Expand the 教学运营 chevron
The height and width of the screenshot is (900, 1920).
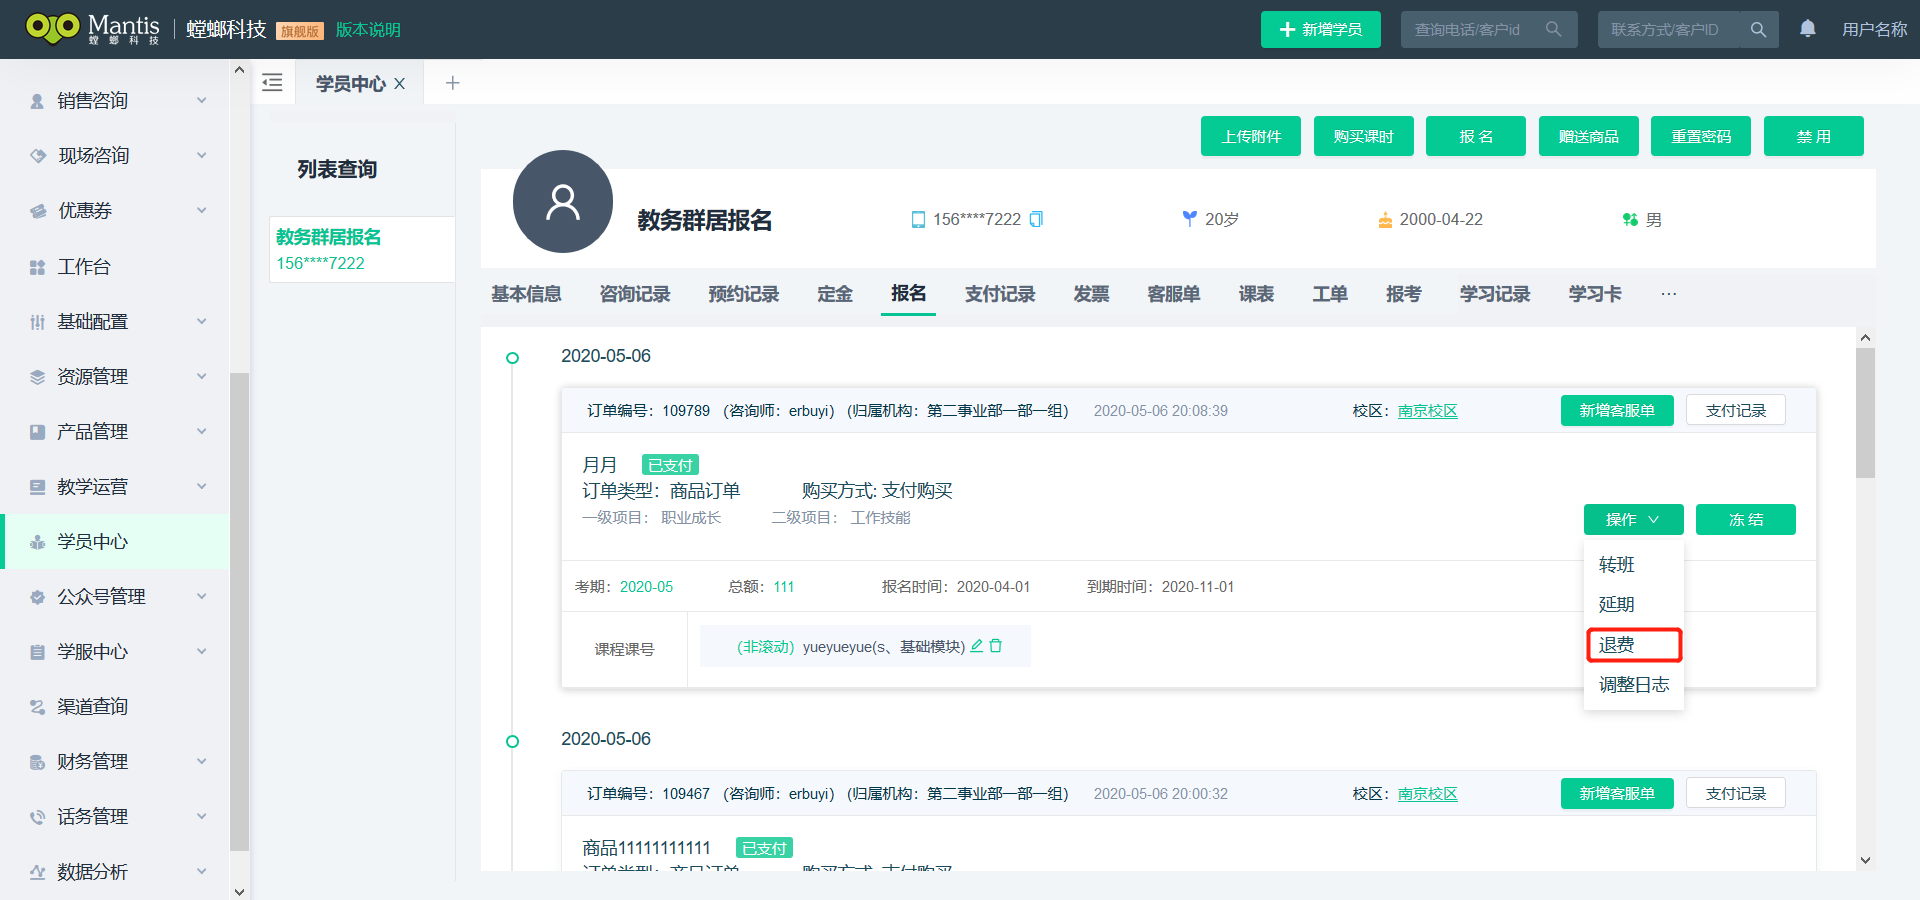[201, 486]
